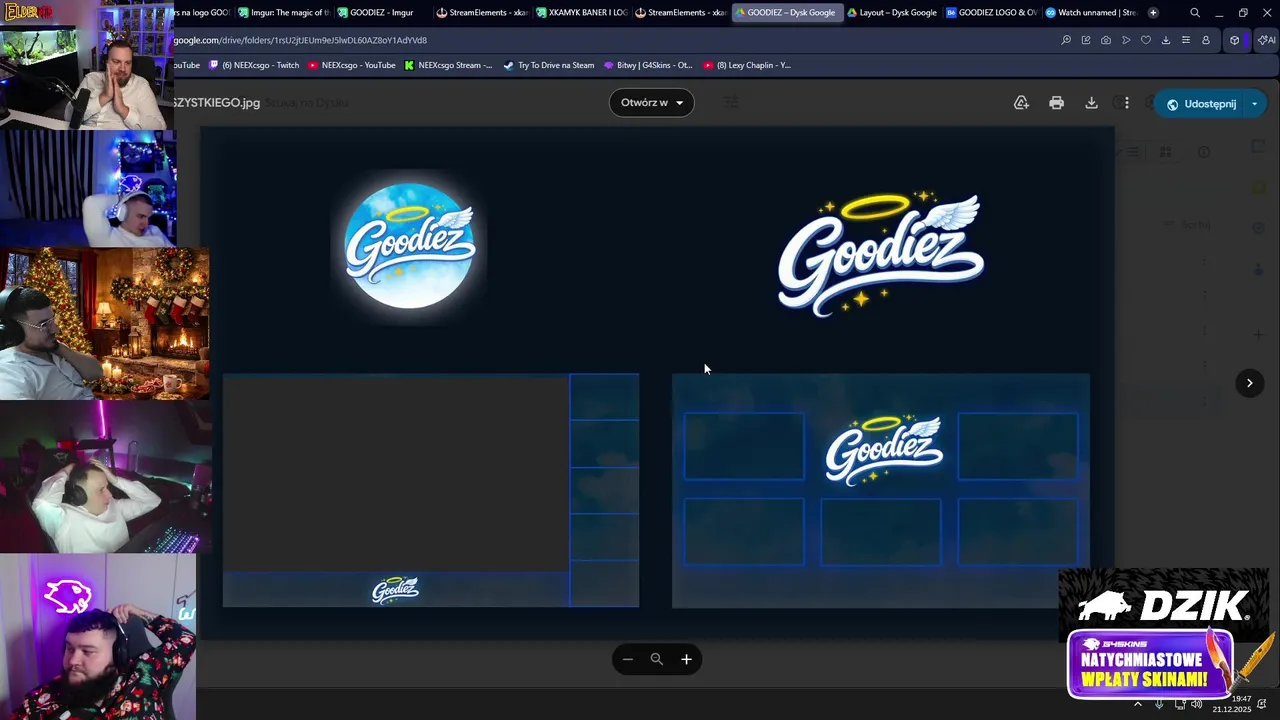Zoom out with the minus button
1280x720 pixels.
(627, 659)
